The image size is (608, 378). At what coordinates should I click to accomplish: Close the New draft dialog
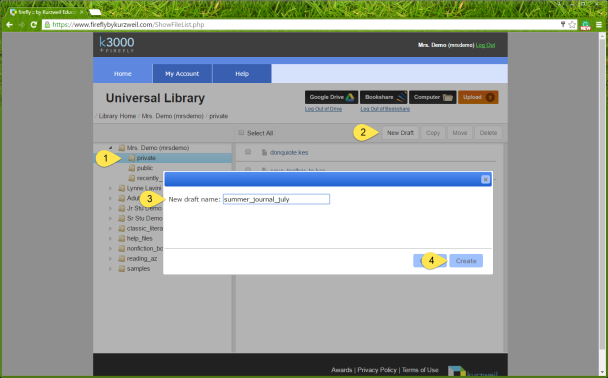485,180
